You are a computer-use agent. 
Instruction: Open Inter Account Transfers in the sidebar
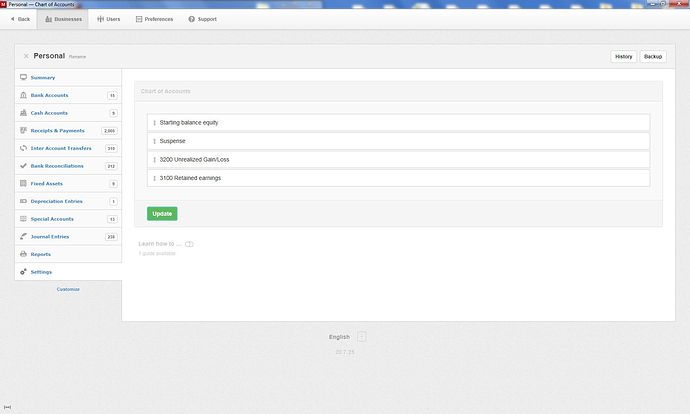[x=68, y=148]
